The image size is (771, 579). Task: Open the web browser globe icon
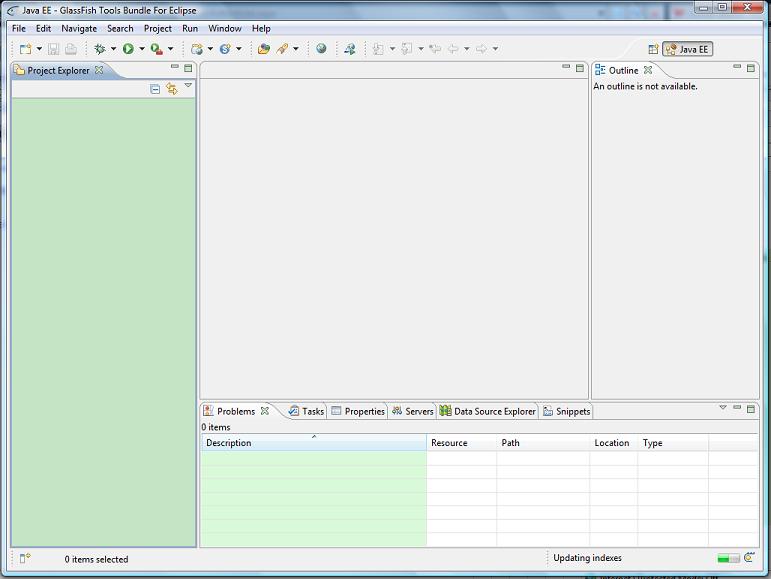coord(321,48)
